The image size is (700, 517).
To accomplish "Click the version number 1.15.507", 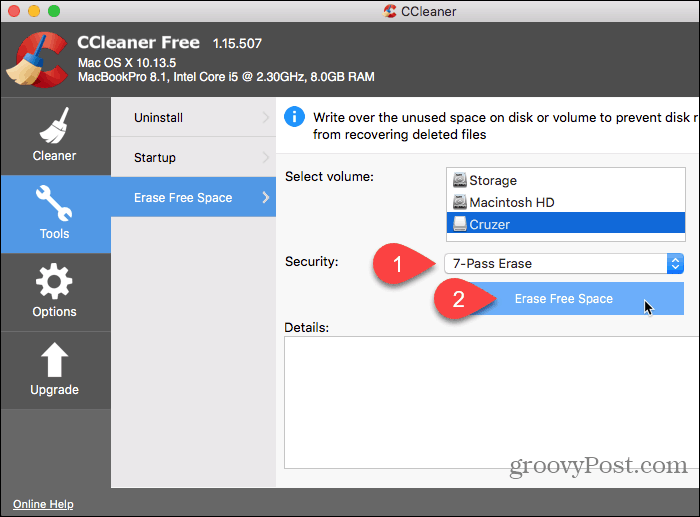I will click(x=237, y=43).
